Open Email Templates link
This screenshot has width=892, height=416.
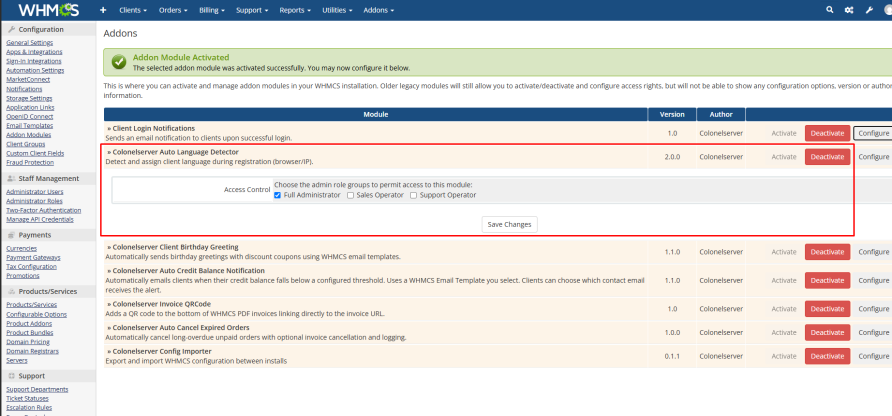(x=30, y=126)
